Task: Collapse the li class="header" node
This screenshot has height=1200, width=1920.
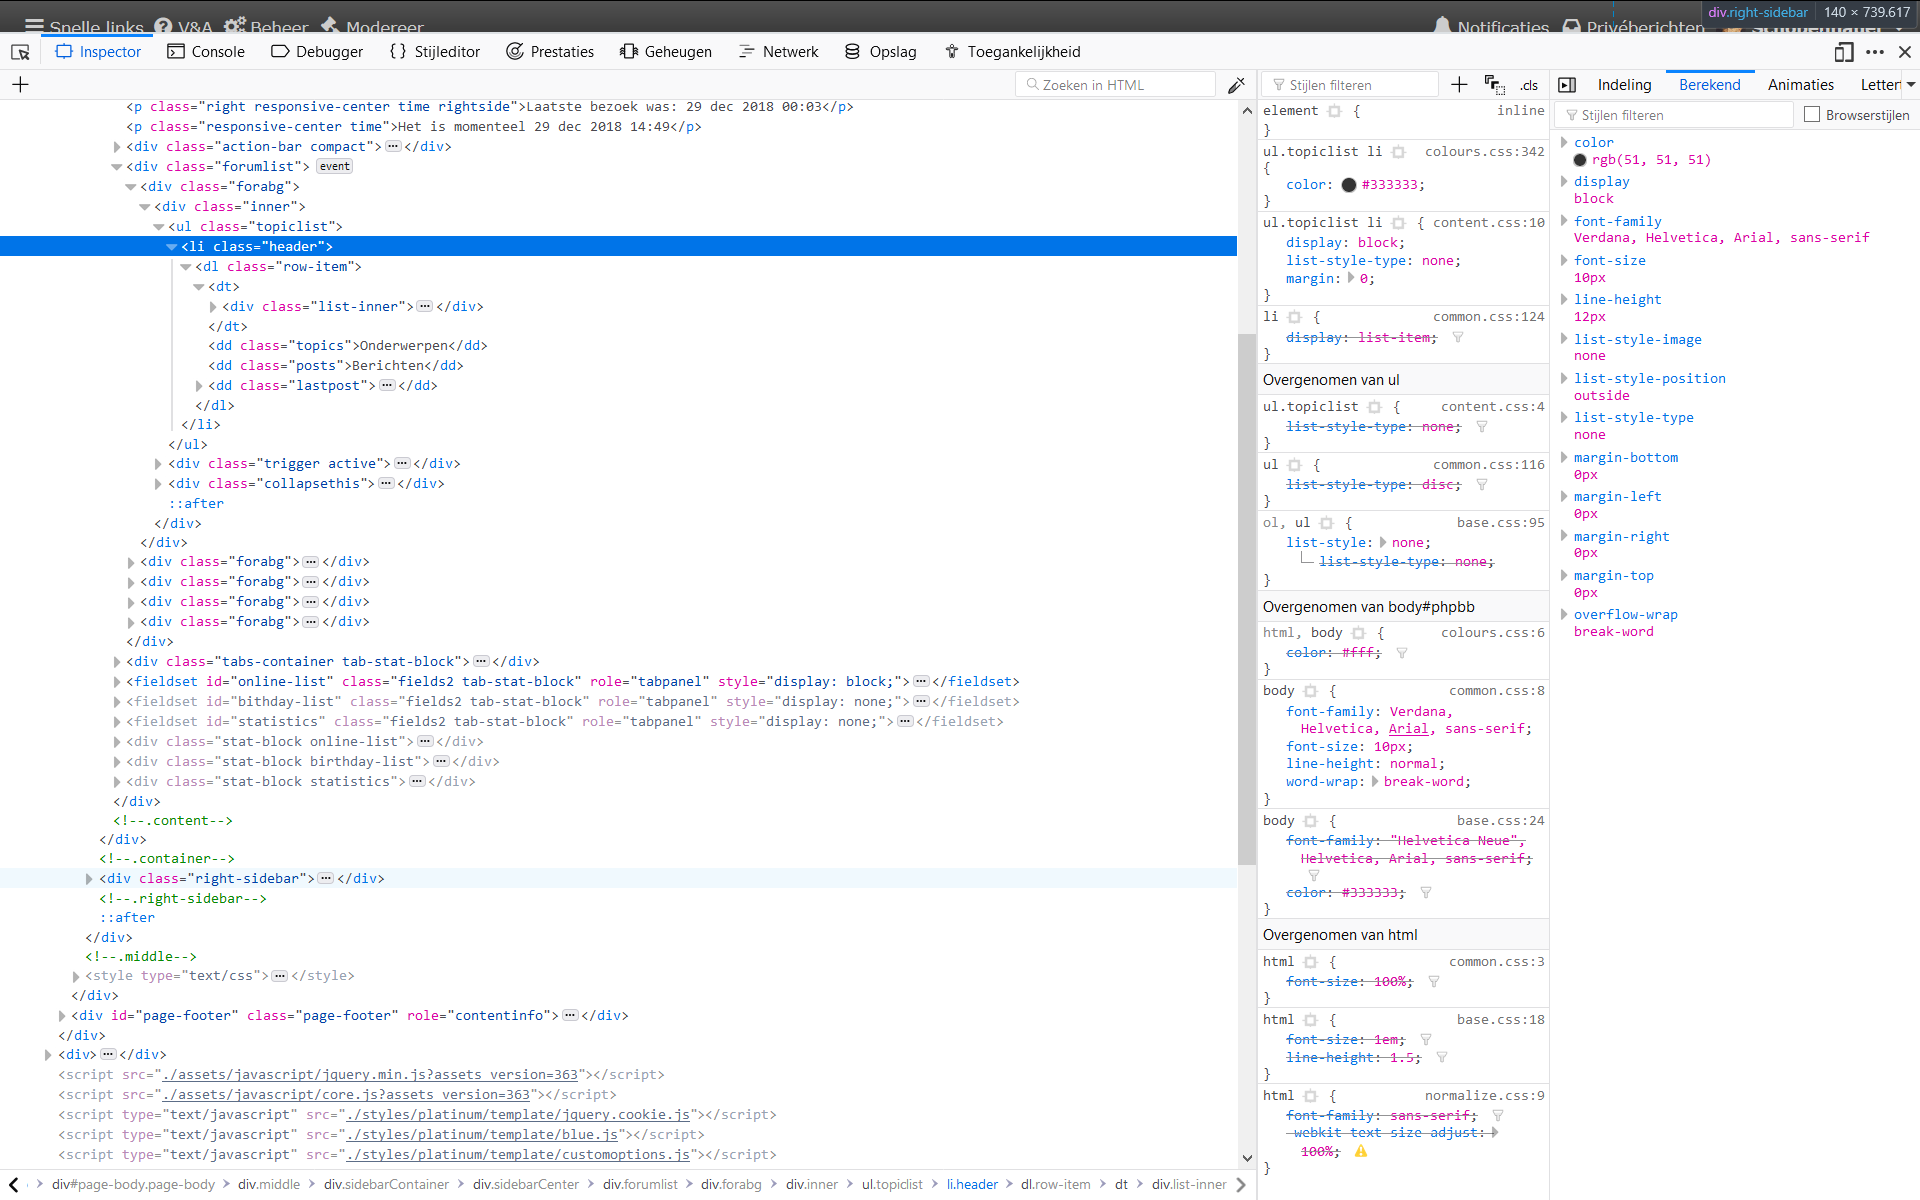Action: tap(172, 247)
